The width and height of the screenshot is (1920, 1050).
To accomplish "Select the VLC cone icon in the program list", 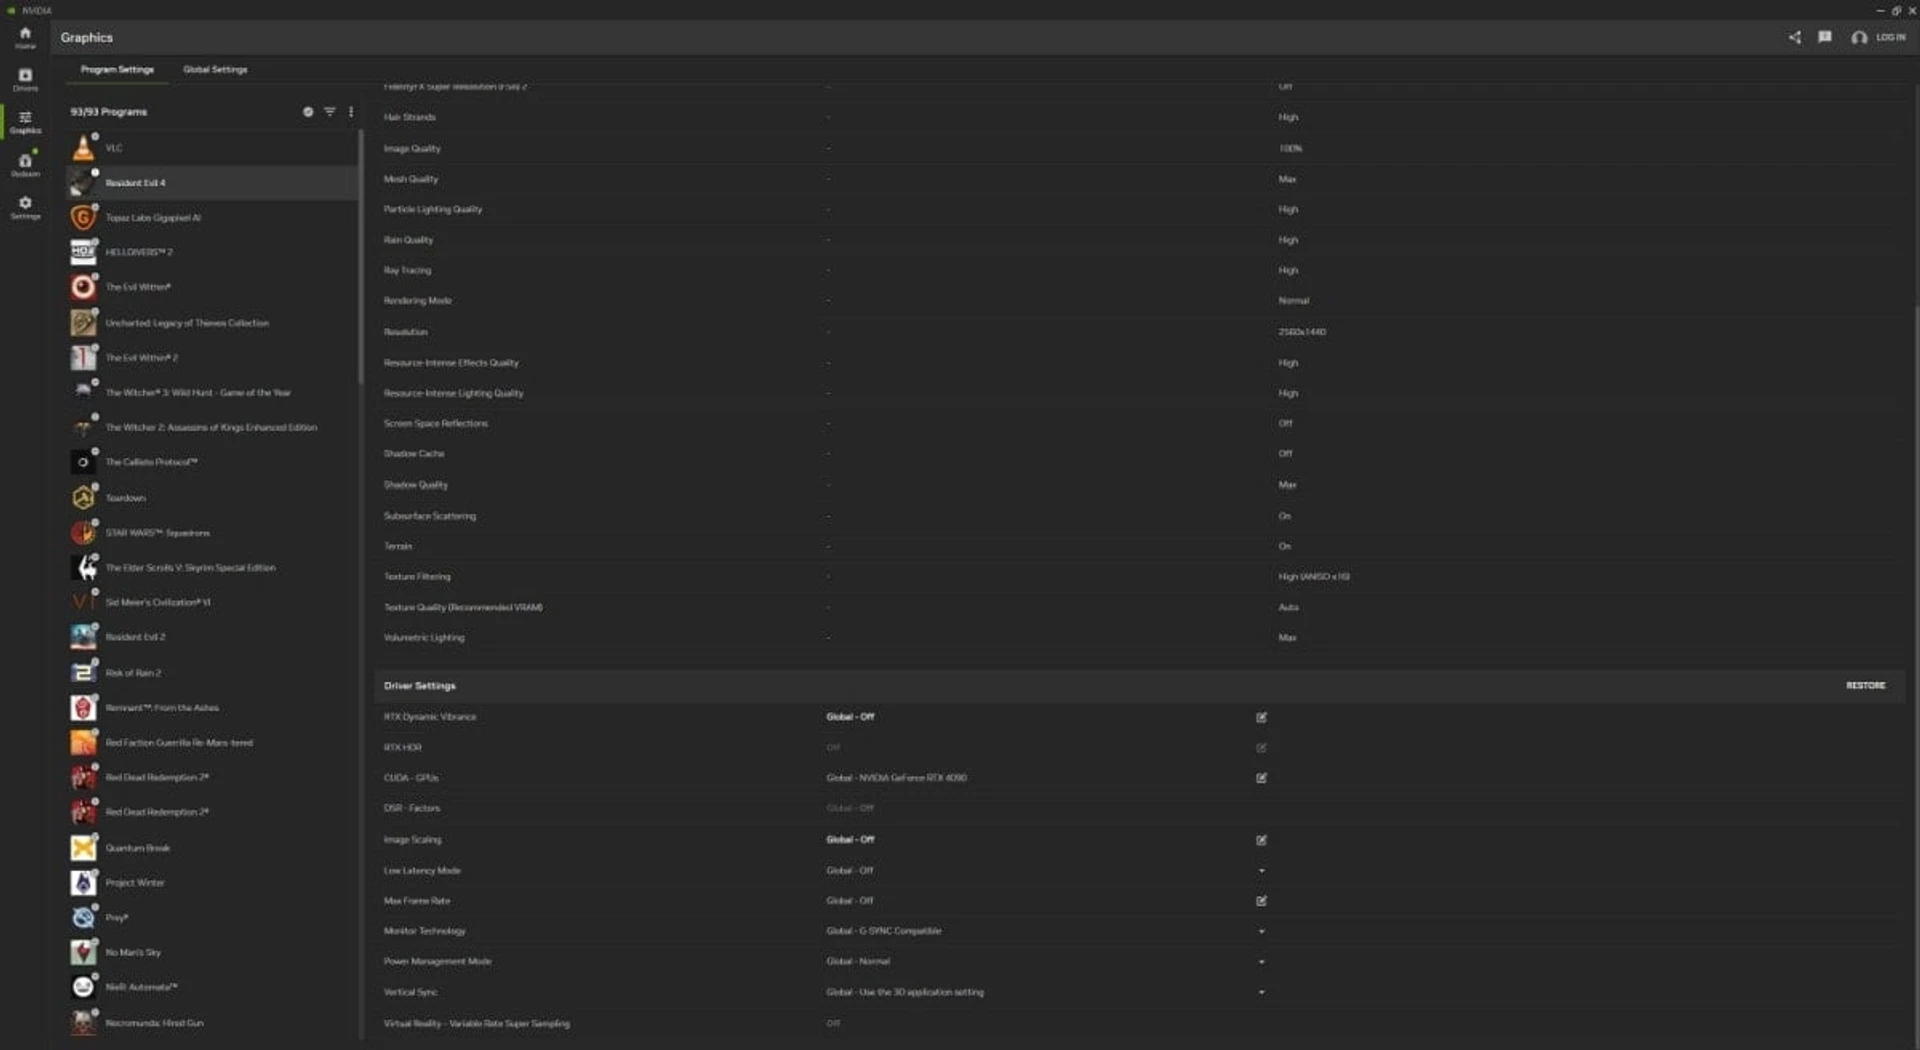I will pos(84,148).
